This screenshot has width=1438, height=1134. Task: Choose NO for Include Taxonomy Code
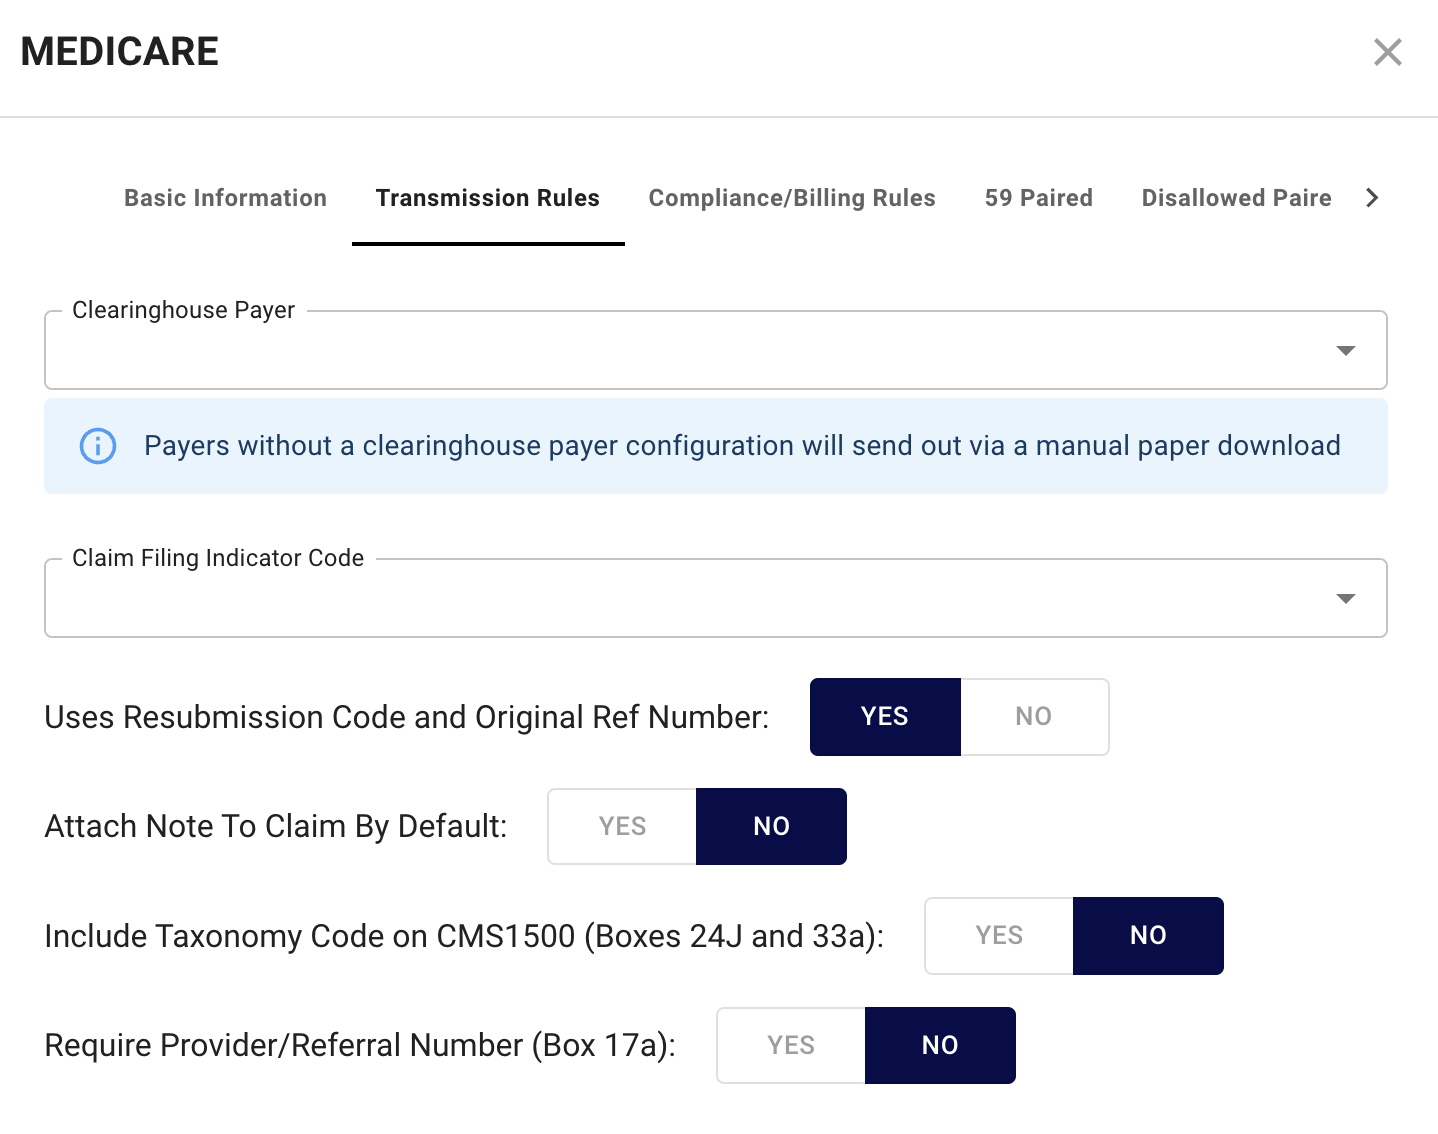[1148, 936]
